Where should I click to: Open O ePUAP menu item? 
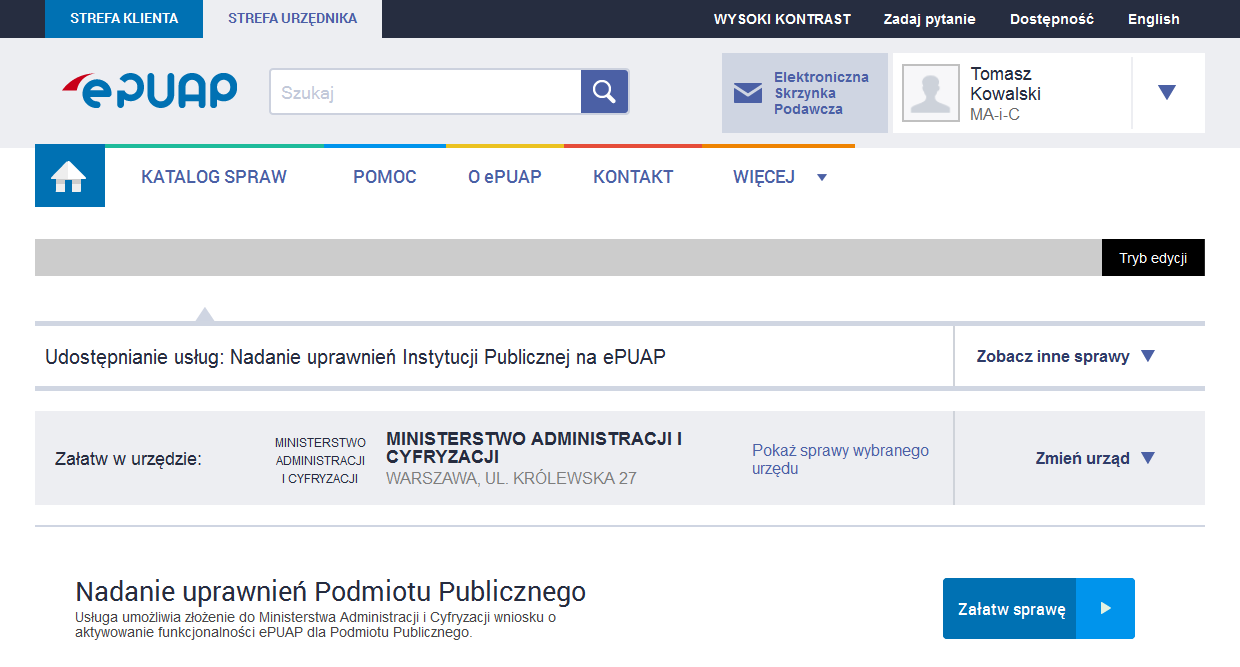[x=505, y=177]
